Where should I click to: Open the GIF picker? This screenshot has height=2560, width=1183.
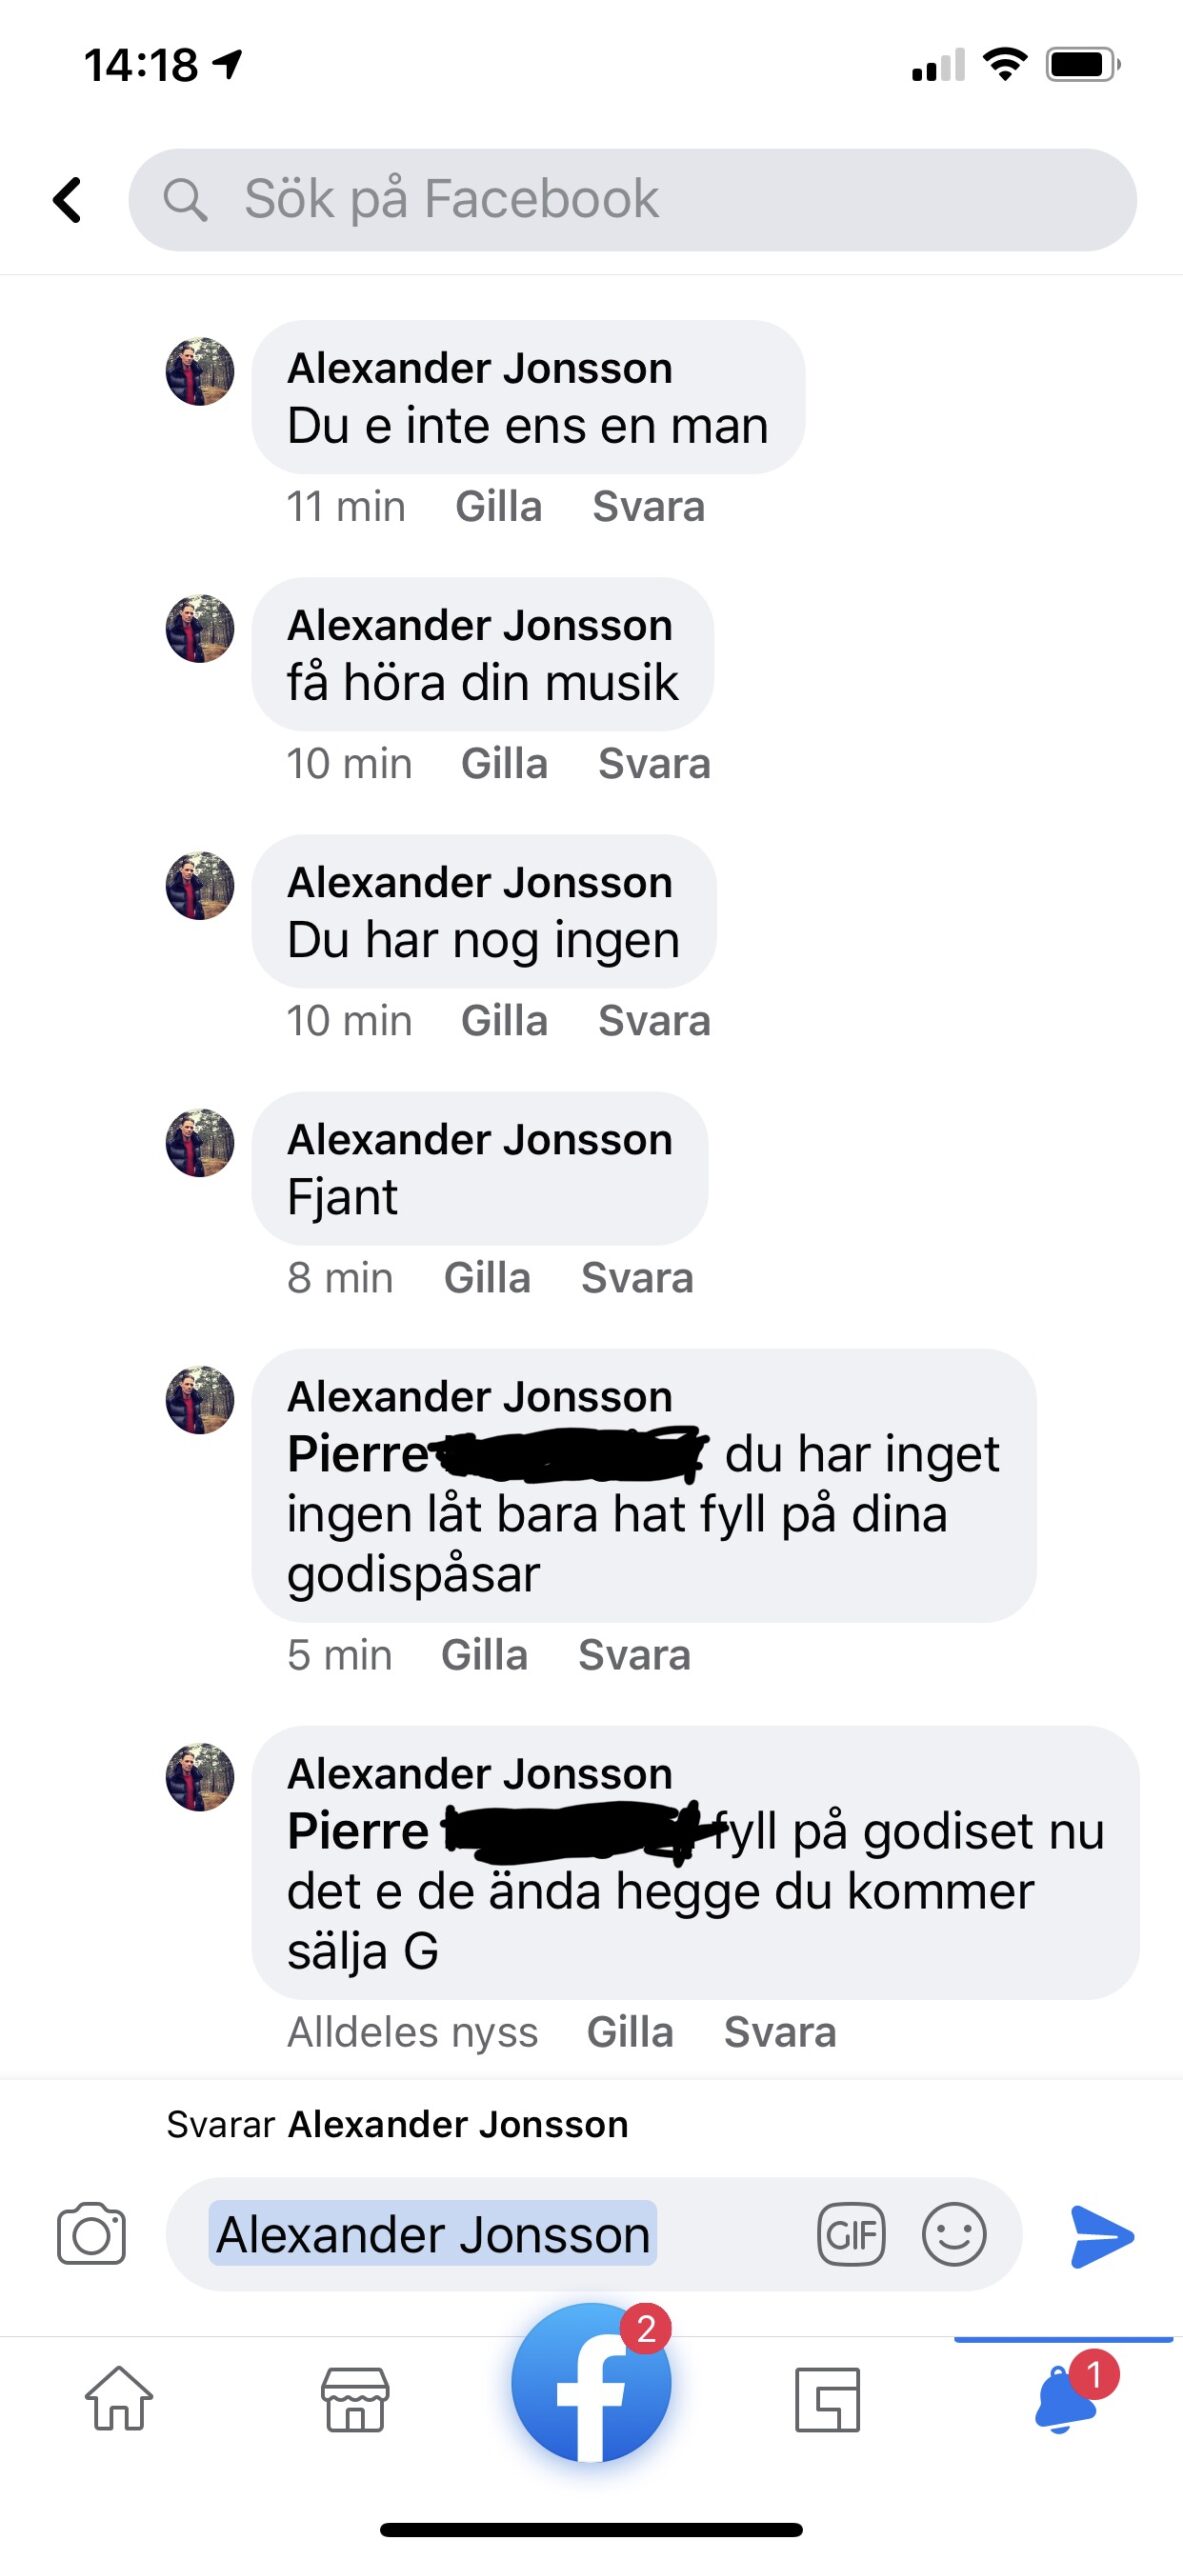tap(851, 2233)
